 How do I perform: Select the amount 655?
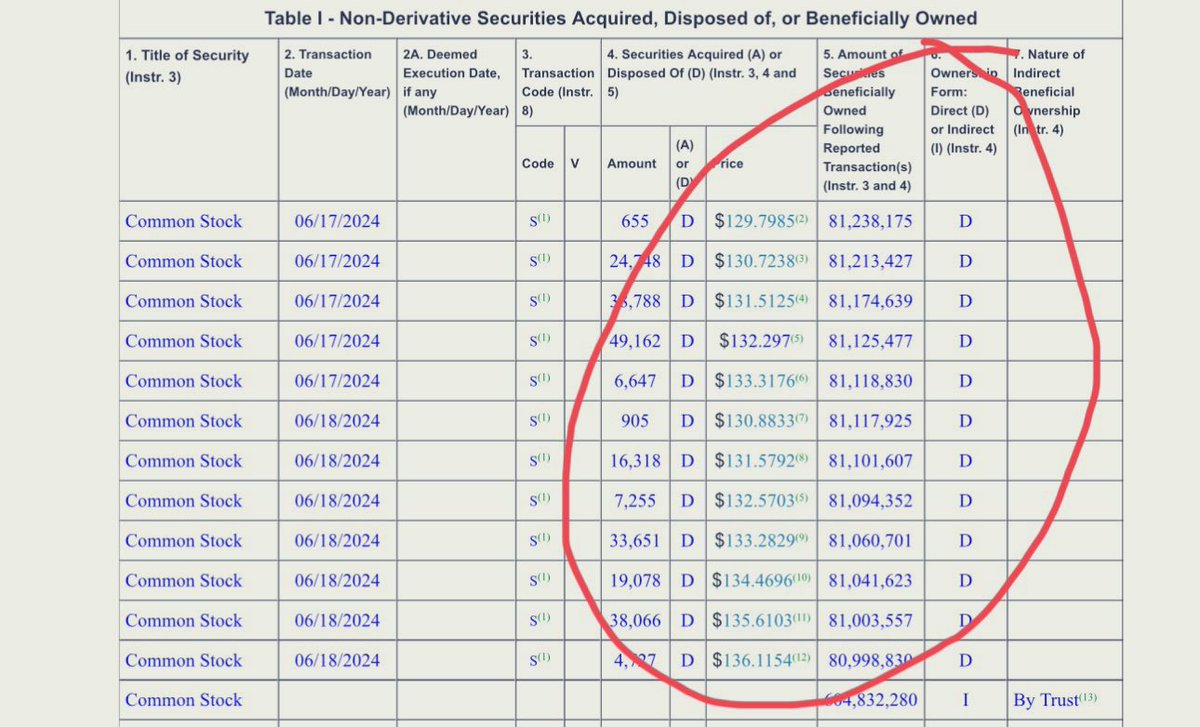[634, 221]
